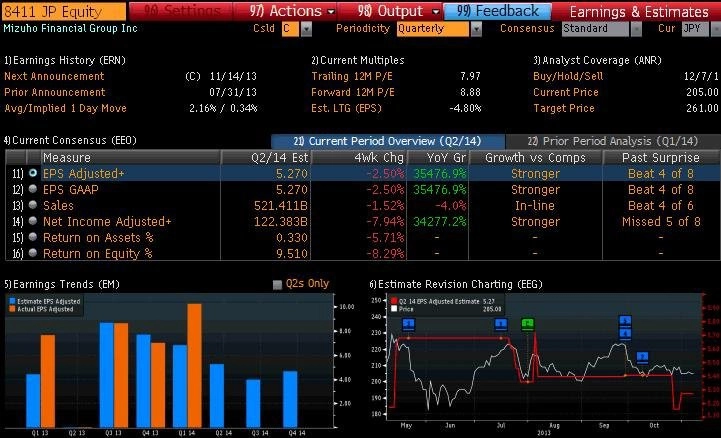Viewport: 721px width, 438px height.
Task: Click the Growth vs Comps column header
Action: (536, 158)
